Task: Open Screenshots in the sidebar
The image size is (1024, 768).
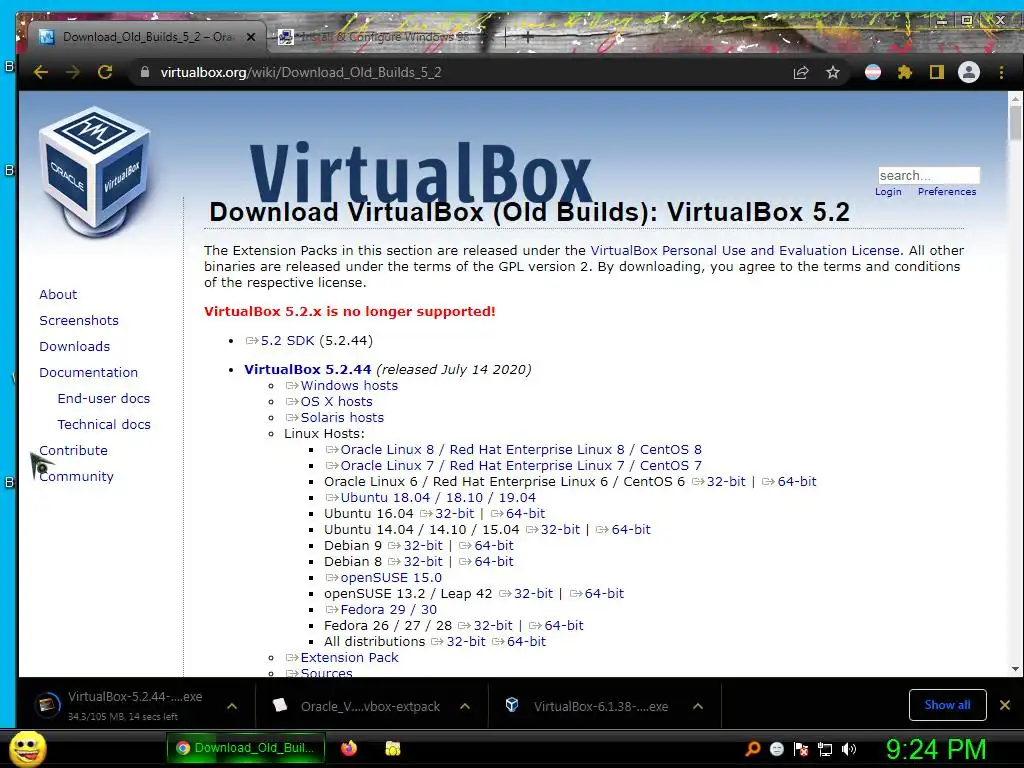Action: pos(79,321)
